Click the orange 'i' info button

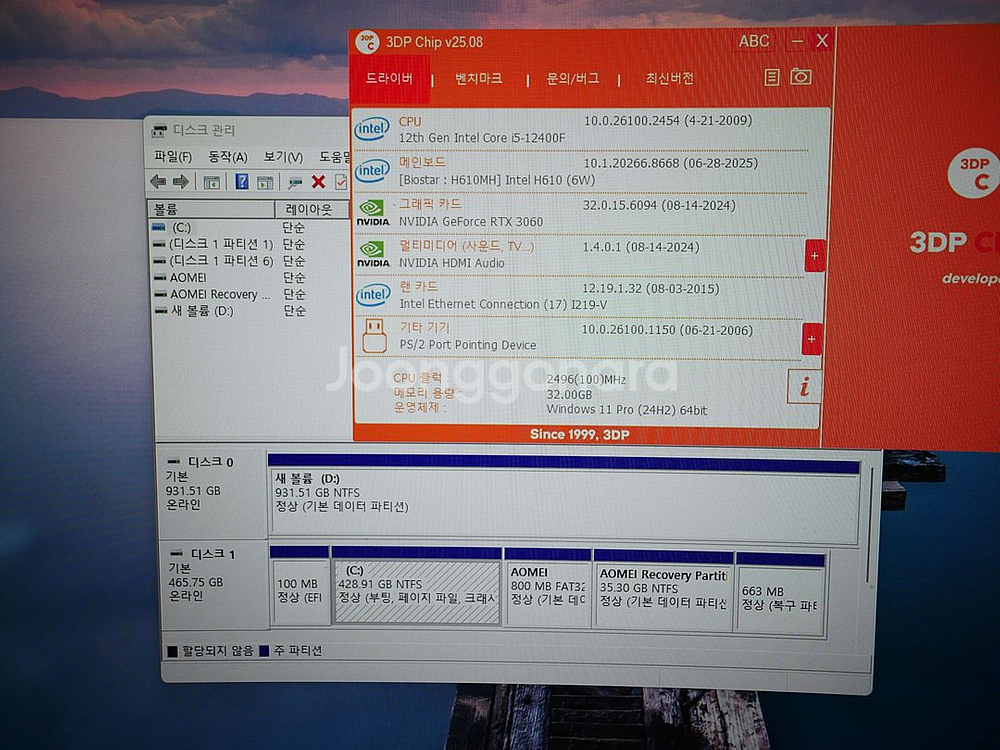click(x=805, y=387)
